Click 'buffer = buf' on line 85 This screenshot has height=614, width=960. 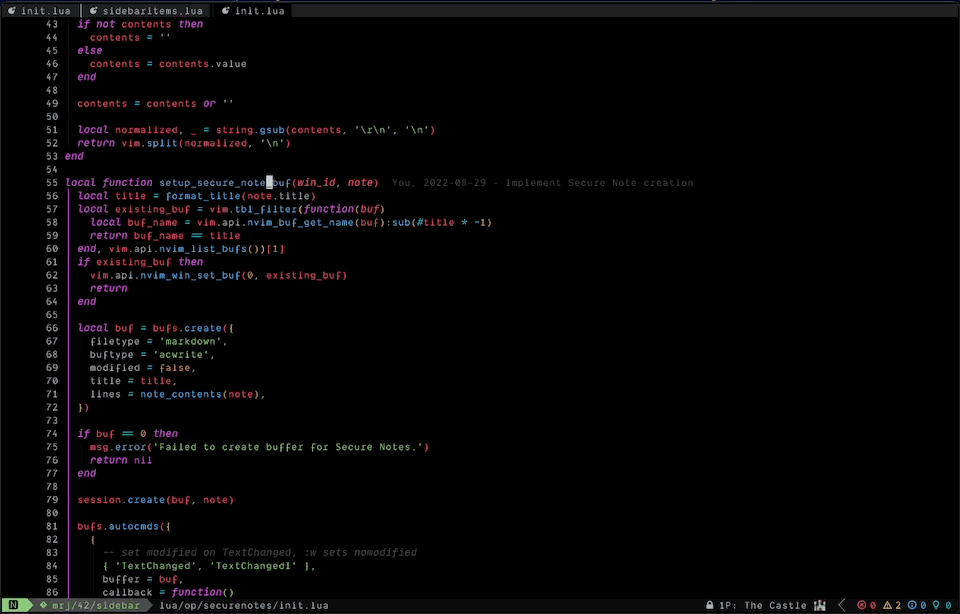click(140, 579)
